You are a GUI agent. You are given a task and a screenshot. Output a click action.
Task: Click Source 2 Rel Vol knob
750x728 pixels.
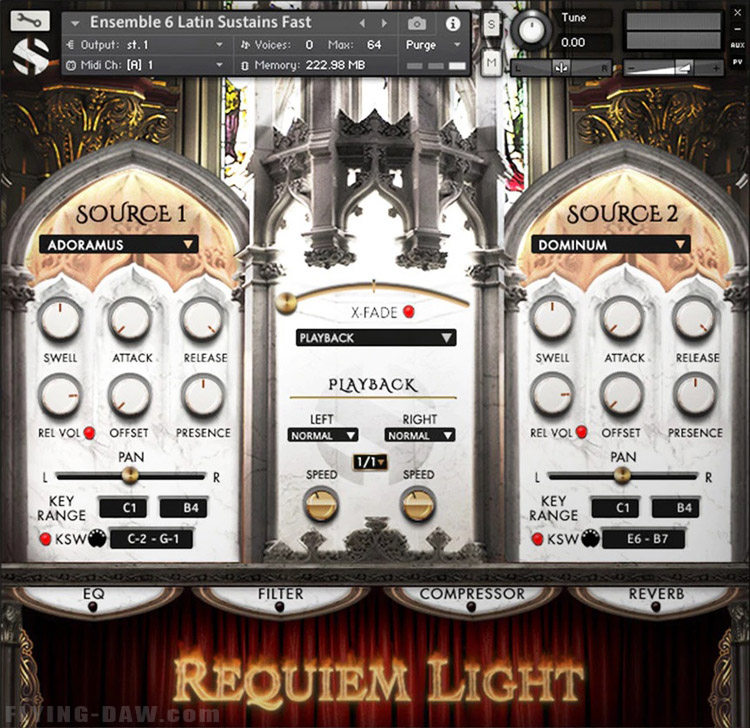pyautogui.click(x=552, y=394)
